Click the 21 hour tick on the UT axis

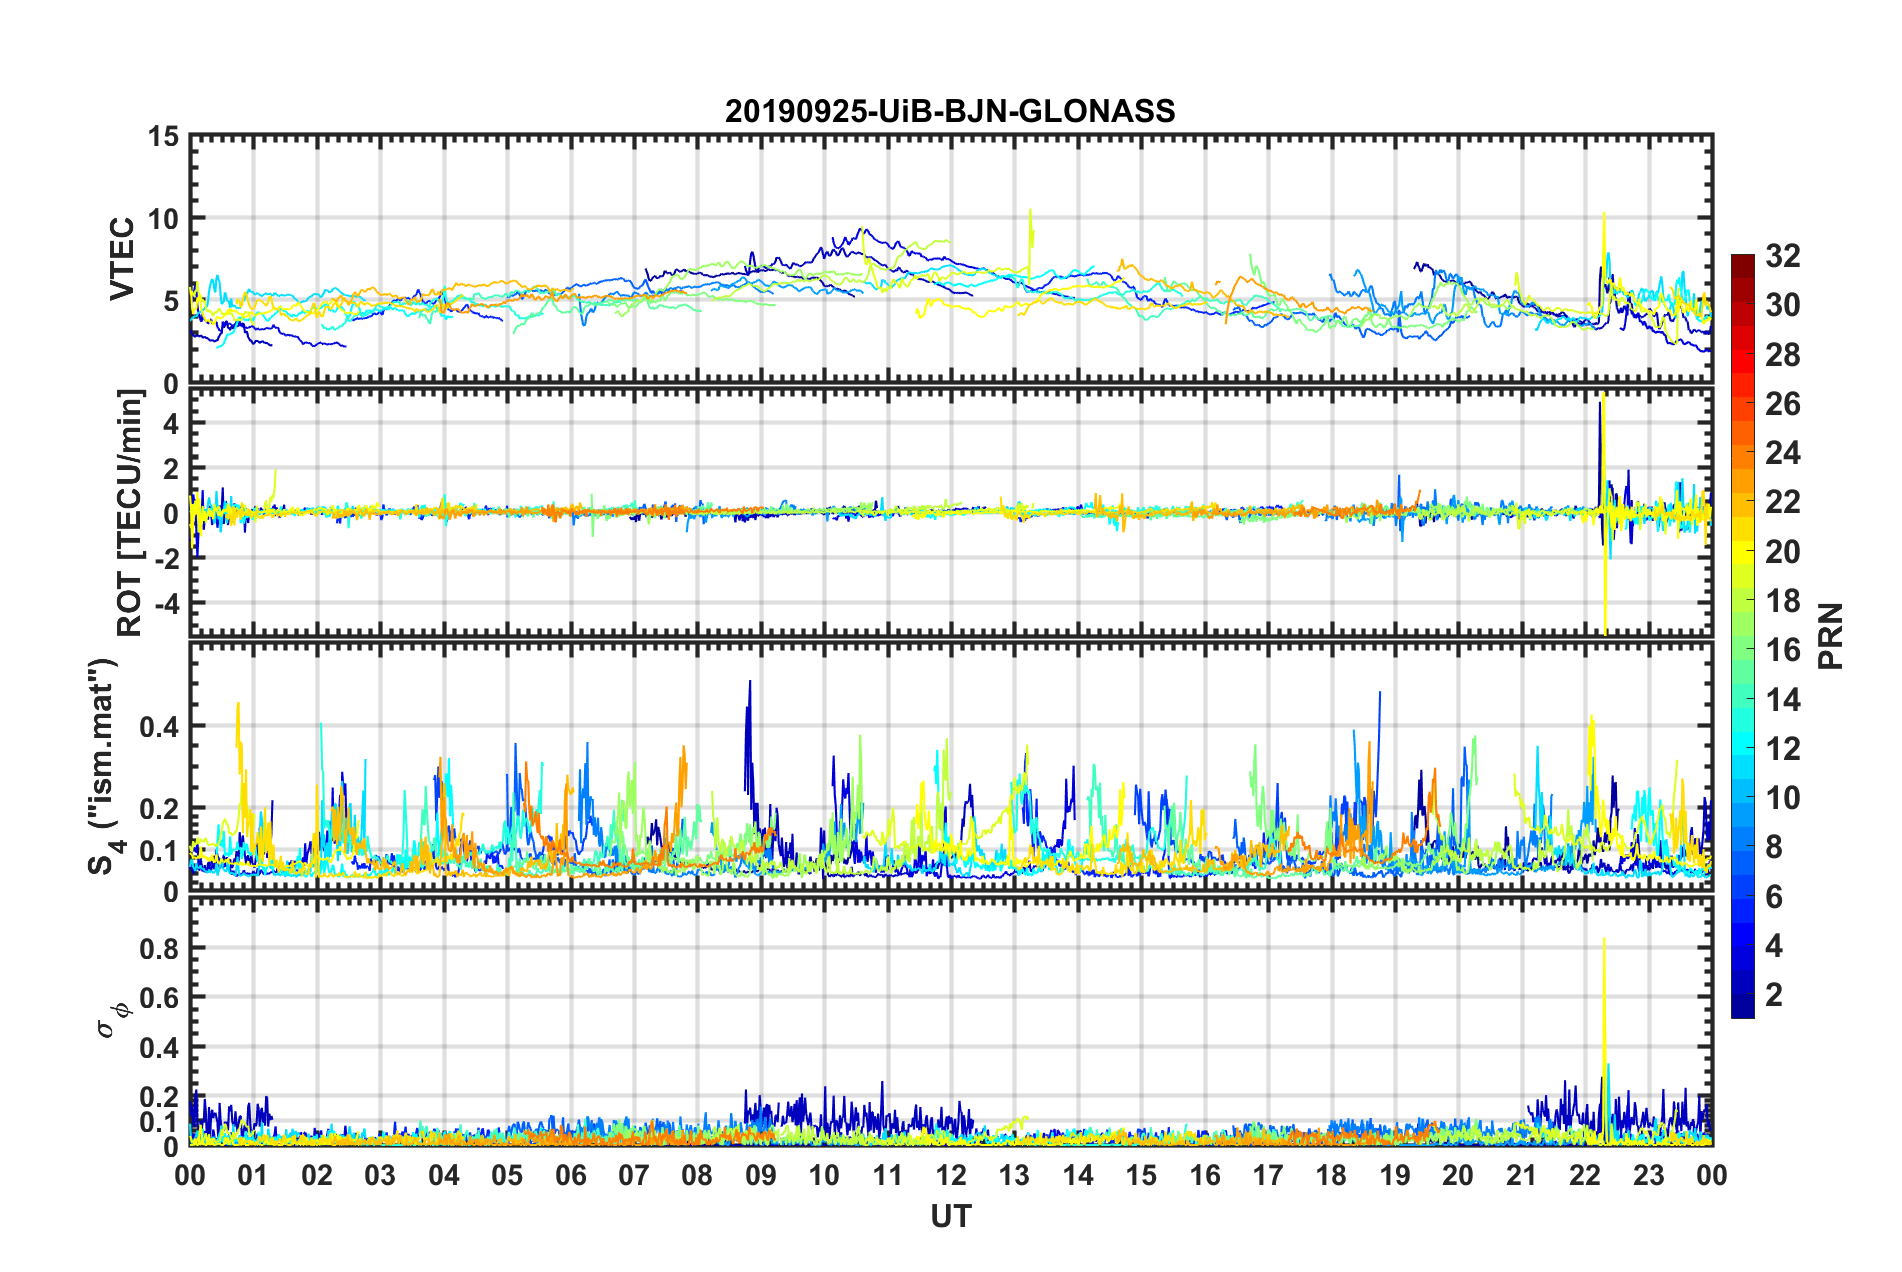[x=1522, y=1175]
